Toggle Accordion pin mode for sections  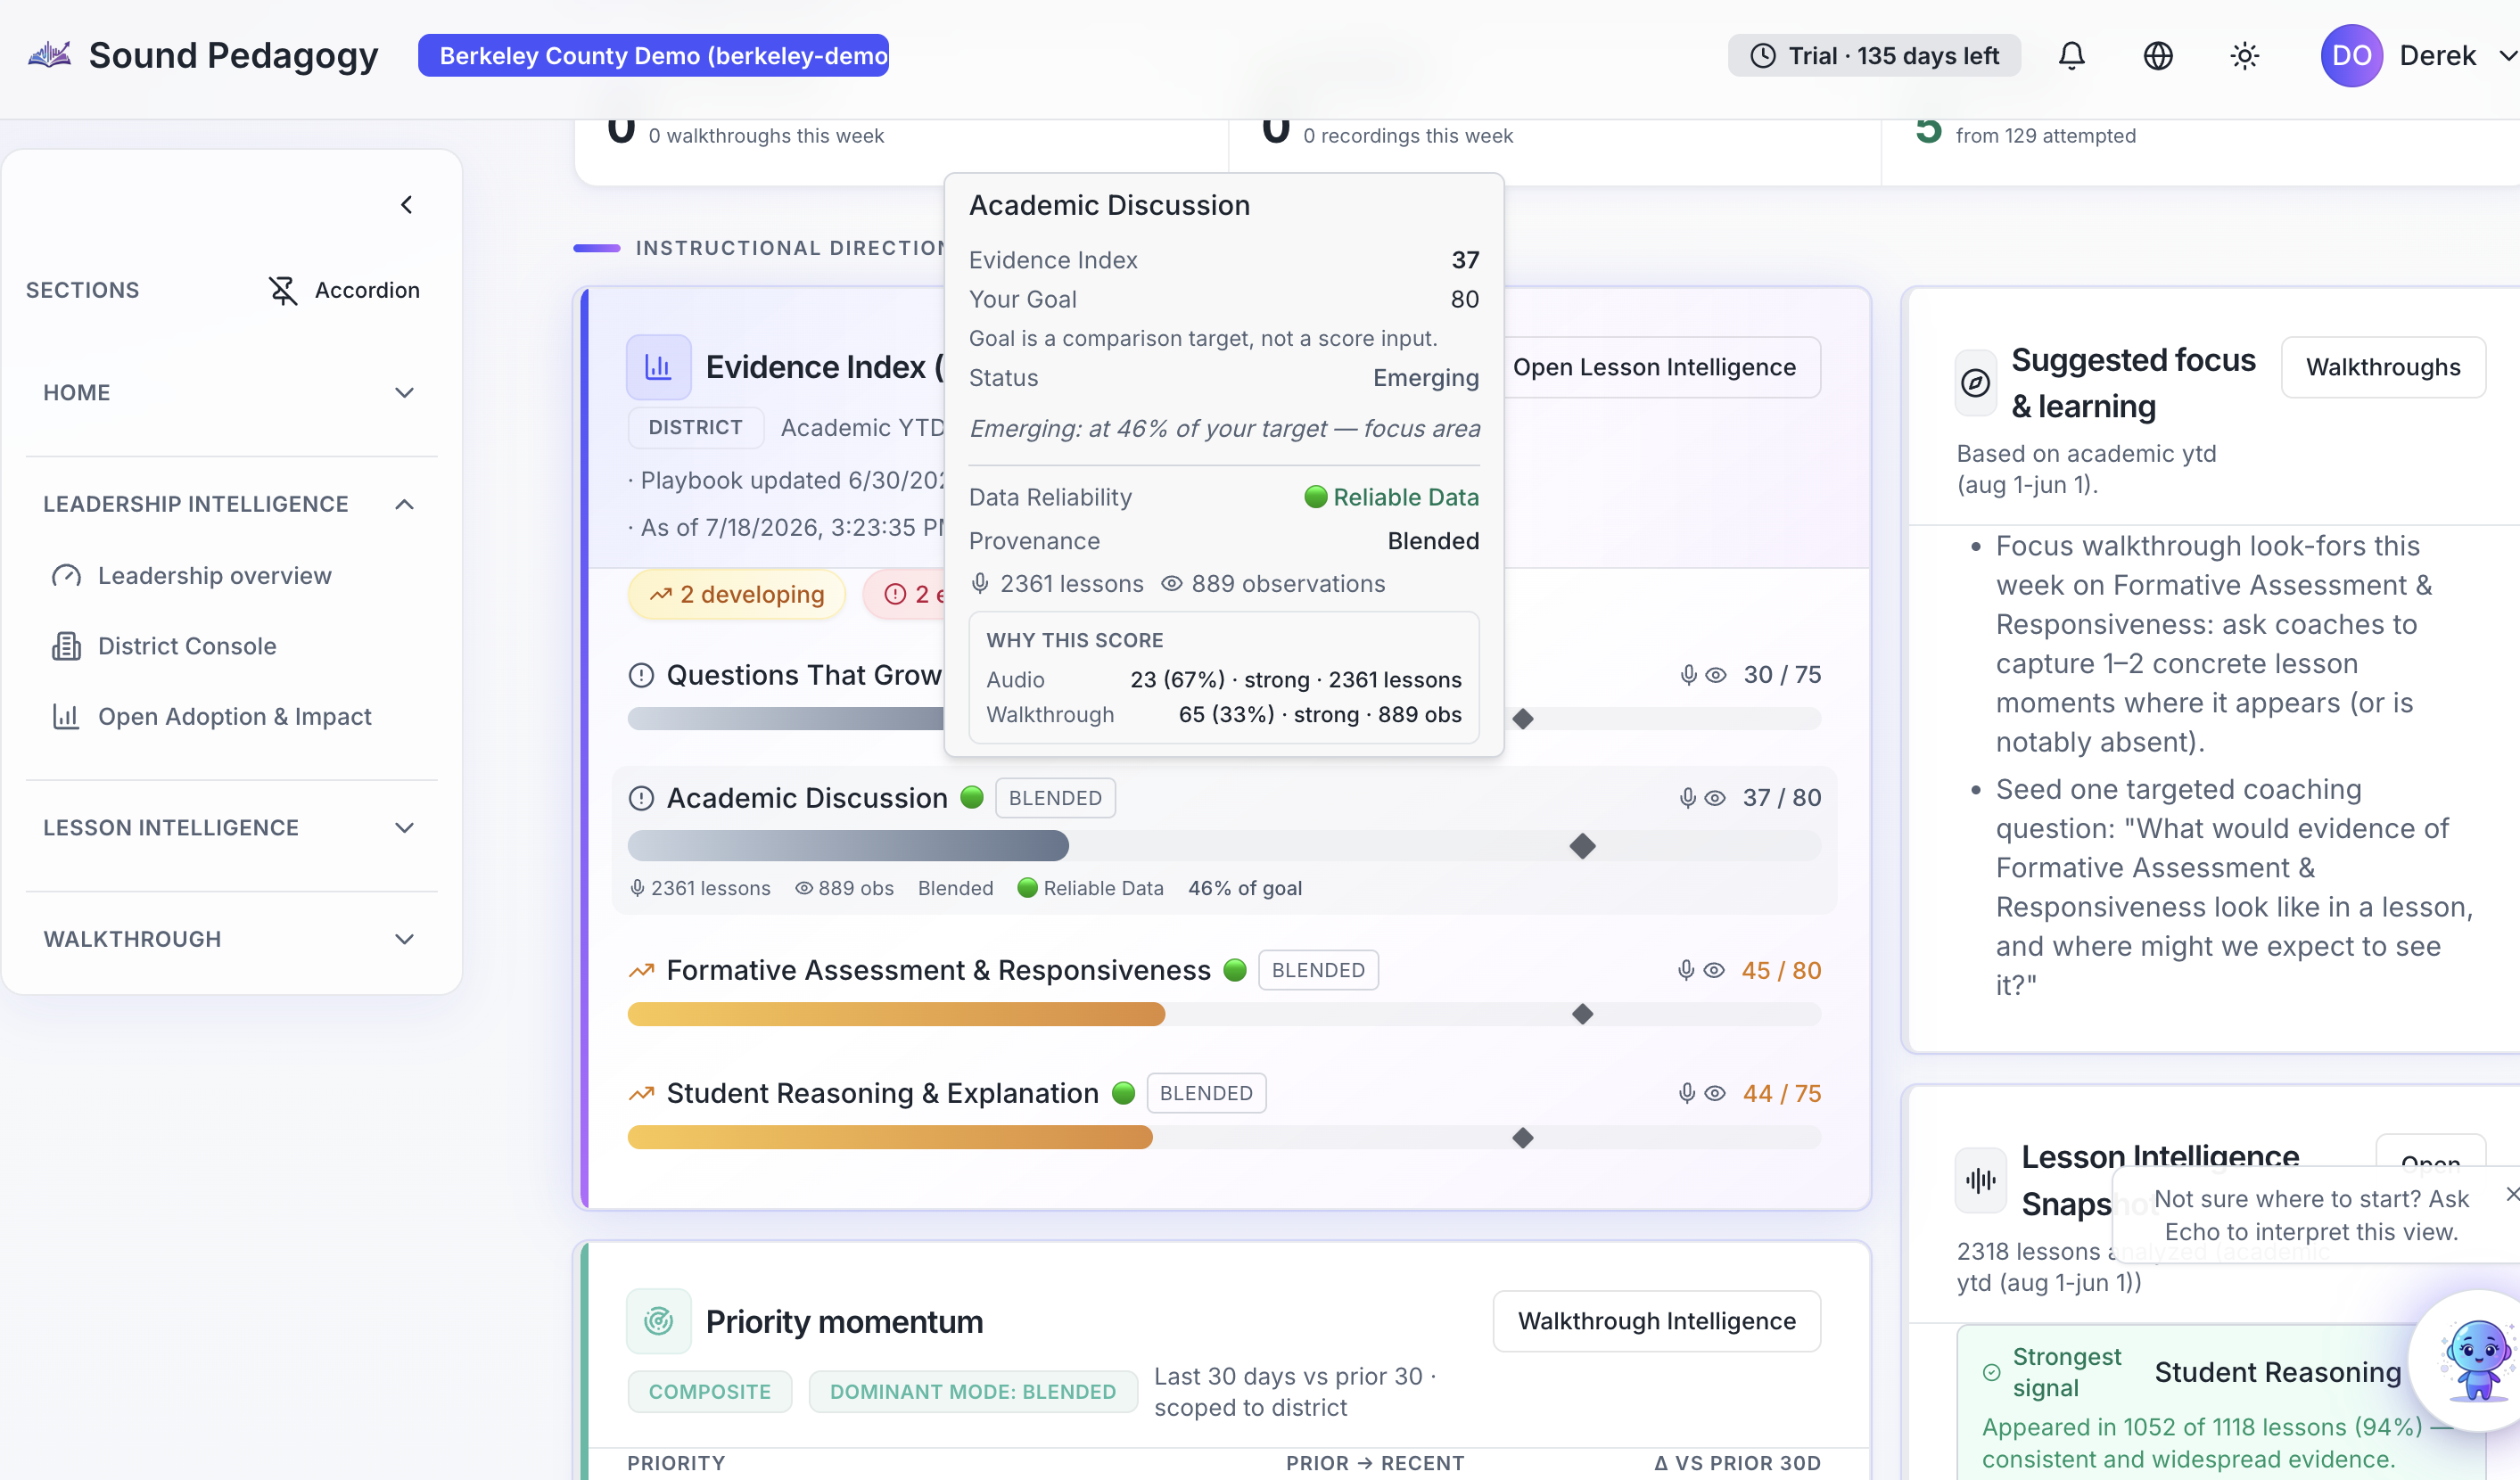point(343,290)
